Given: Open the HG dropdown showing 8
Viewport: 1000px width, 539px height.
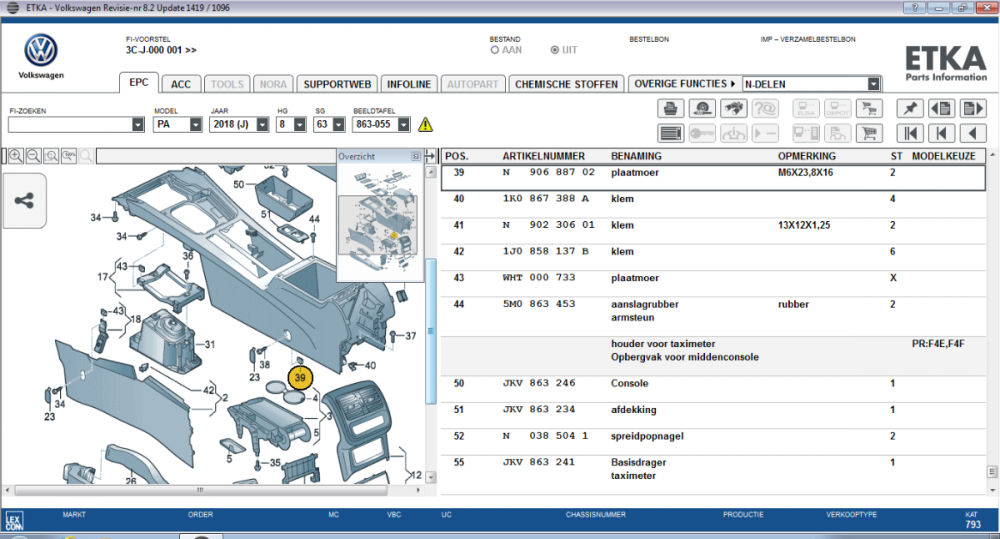Looking at the screenshot, I should point(300,125).
